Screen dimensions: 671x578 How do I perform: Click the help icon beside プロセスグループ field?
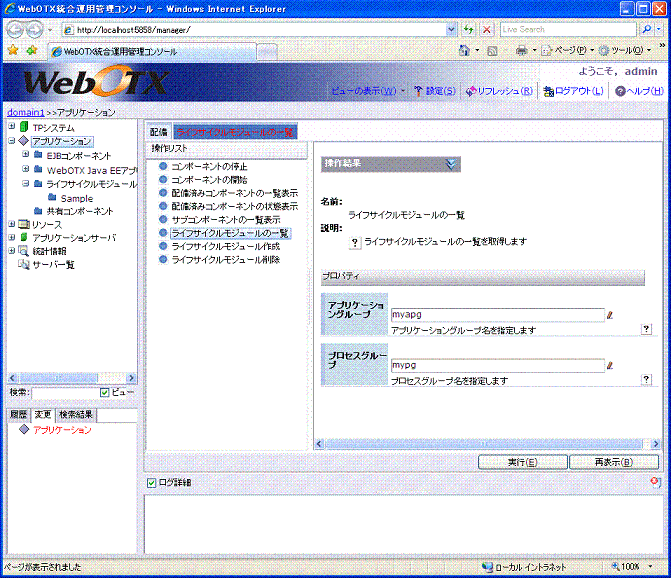[x=646, y=380]
